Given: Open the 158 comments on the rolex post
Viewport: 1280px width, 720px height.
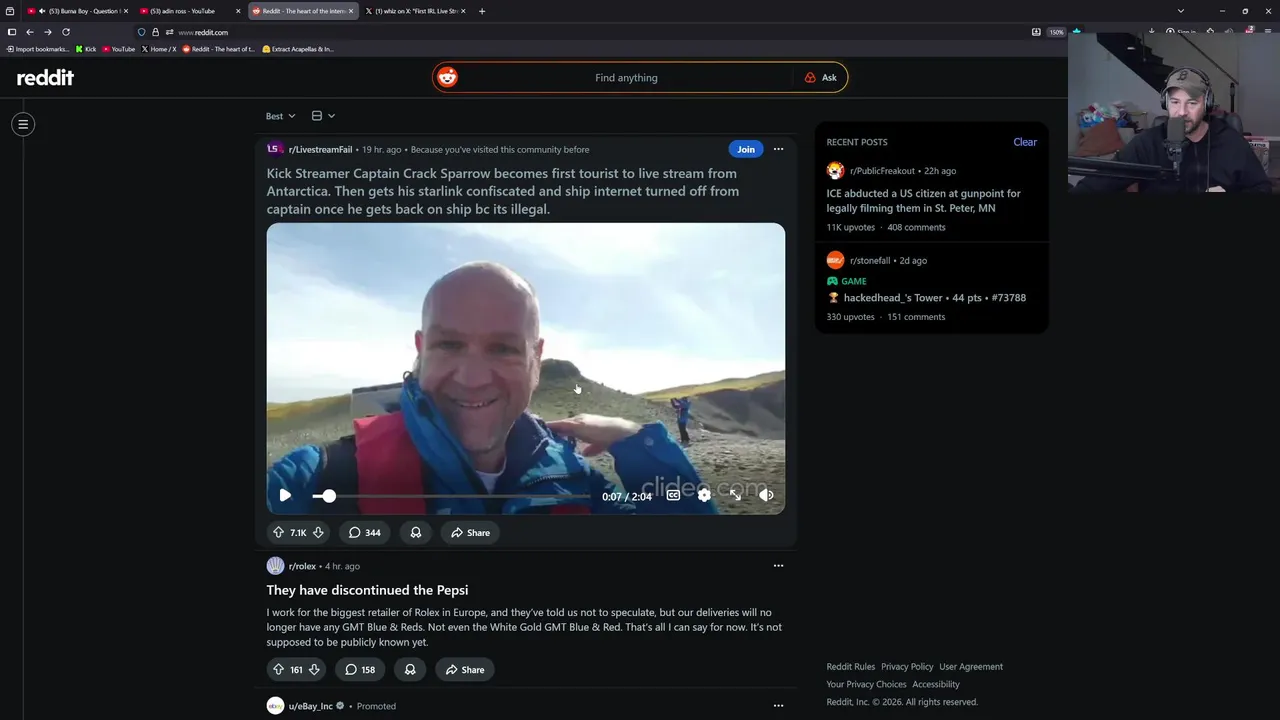Looking at the screenshot, I should coord(360,670).
